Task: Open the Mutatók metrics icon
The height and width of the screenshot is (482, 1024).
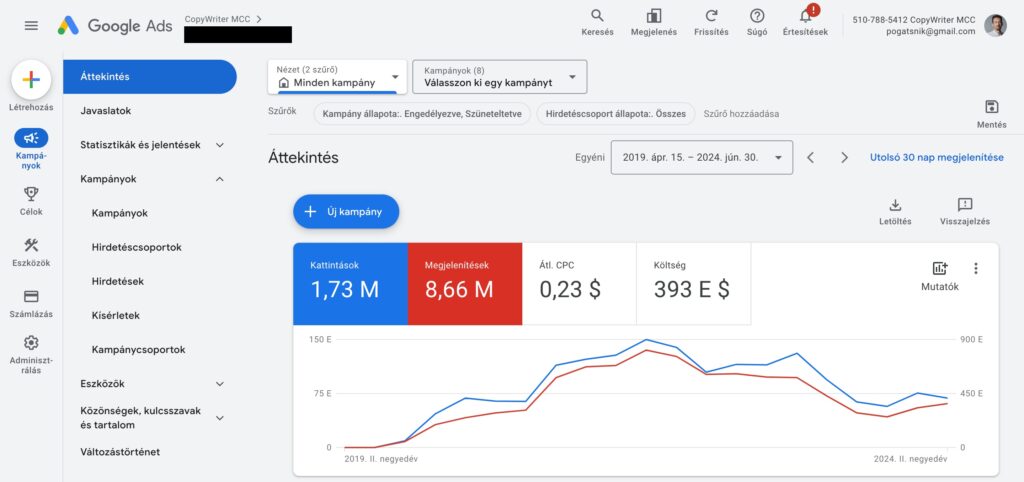Action: (940, 268)
